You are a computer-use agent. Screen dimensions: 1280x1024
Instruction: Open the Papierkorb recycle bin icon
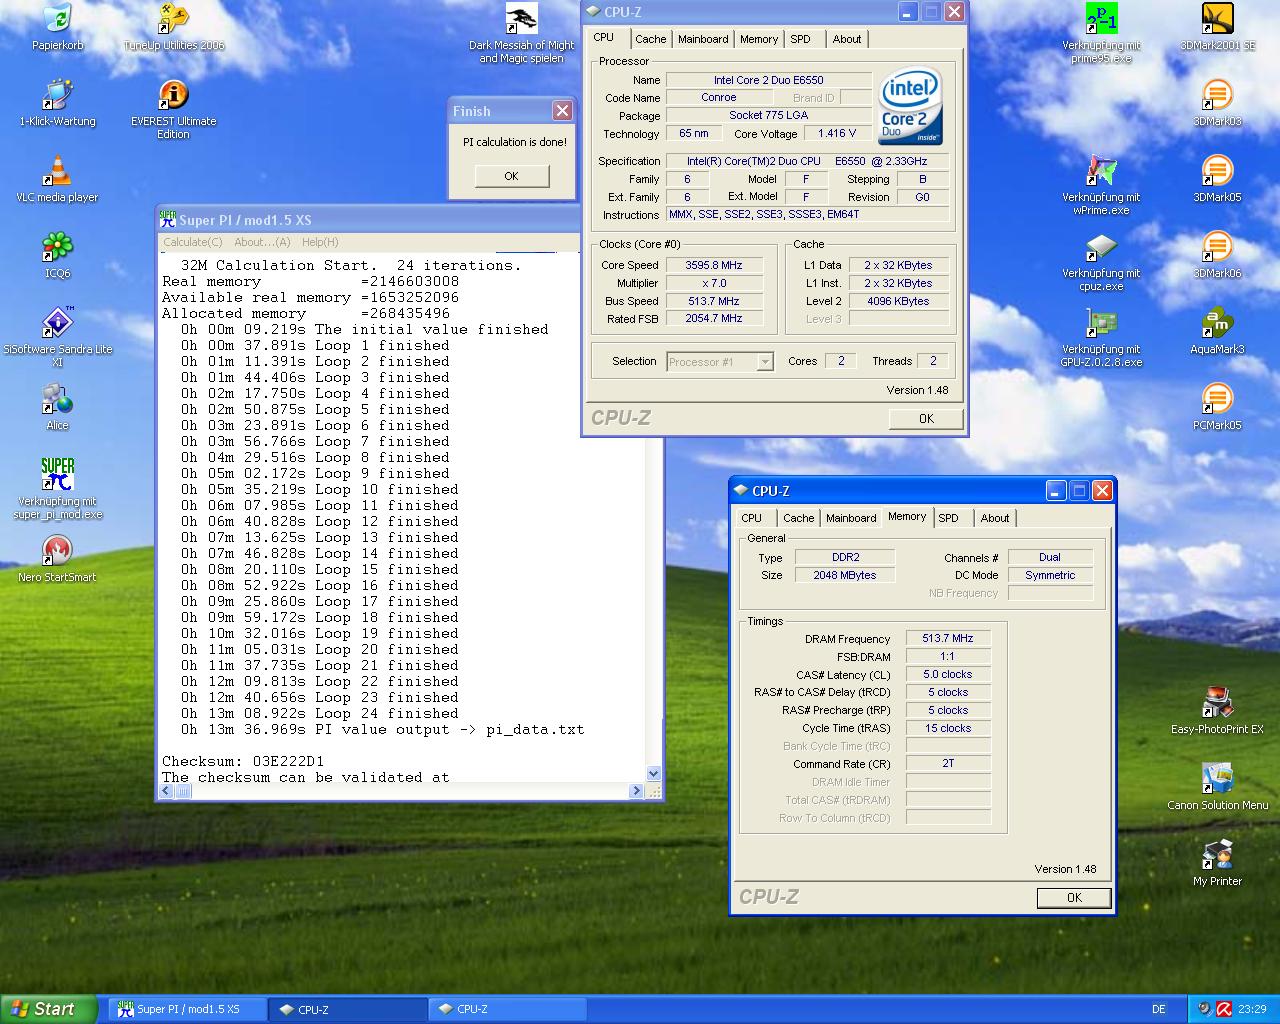[57, 20]
